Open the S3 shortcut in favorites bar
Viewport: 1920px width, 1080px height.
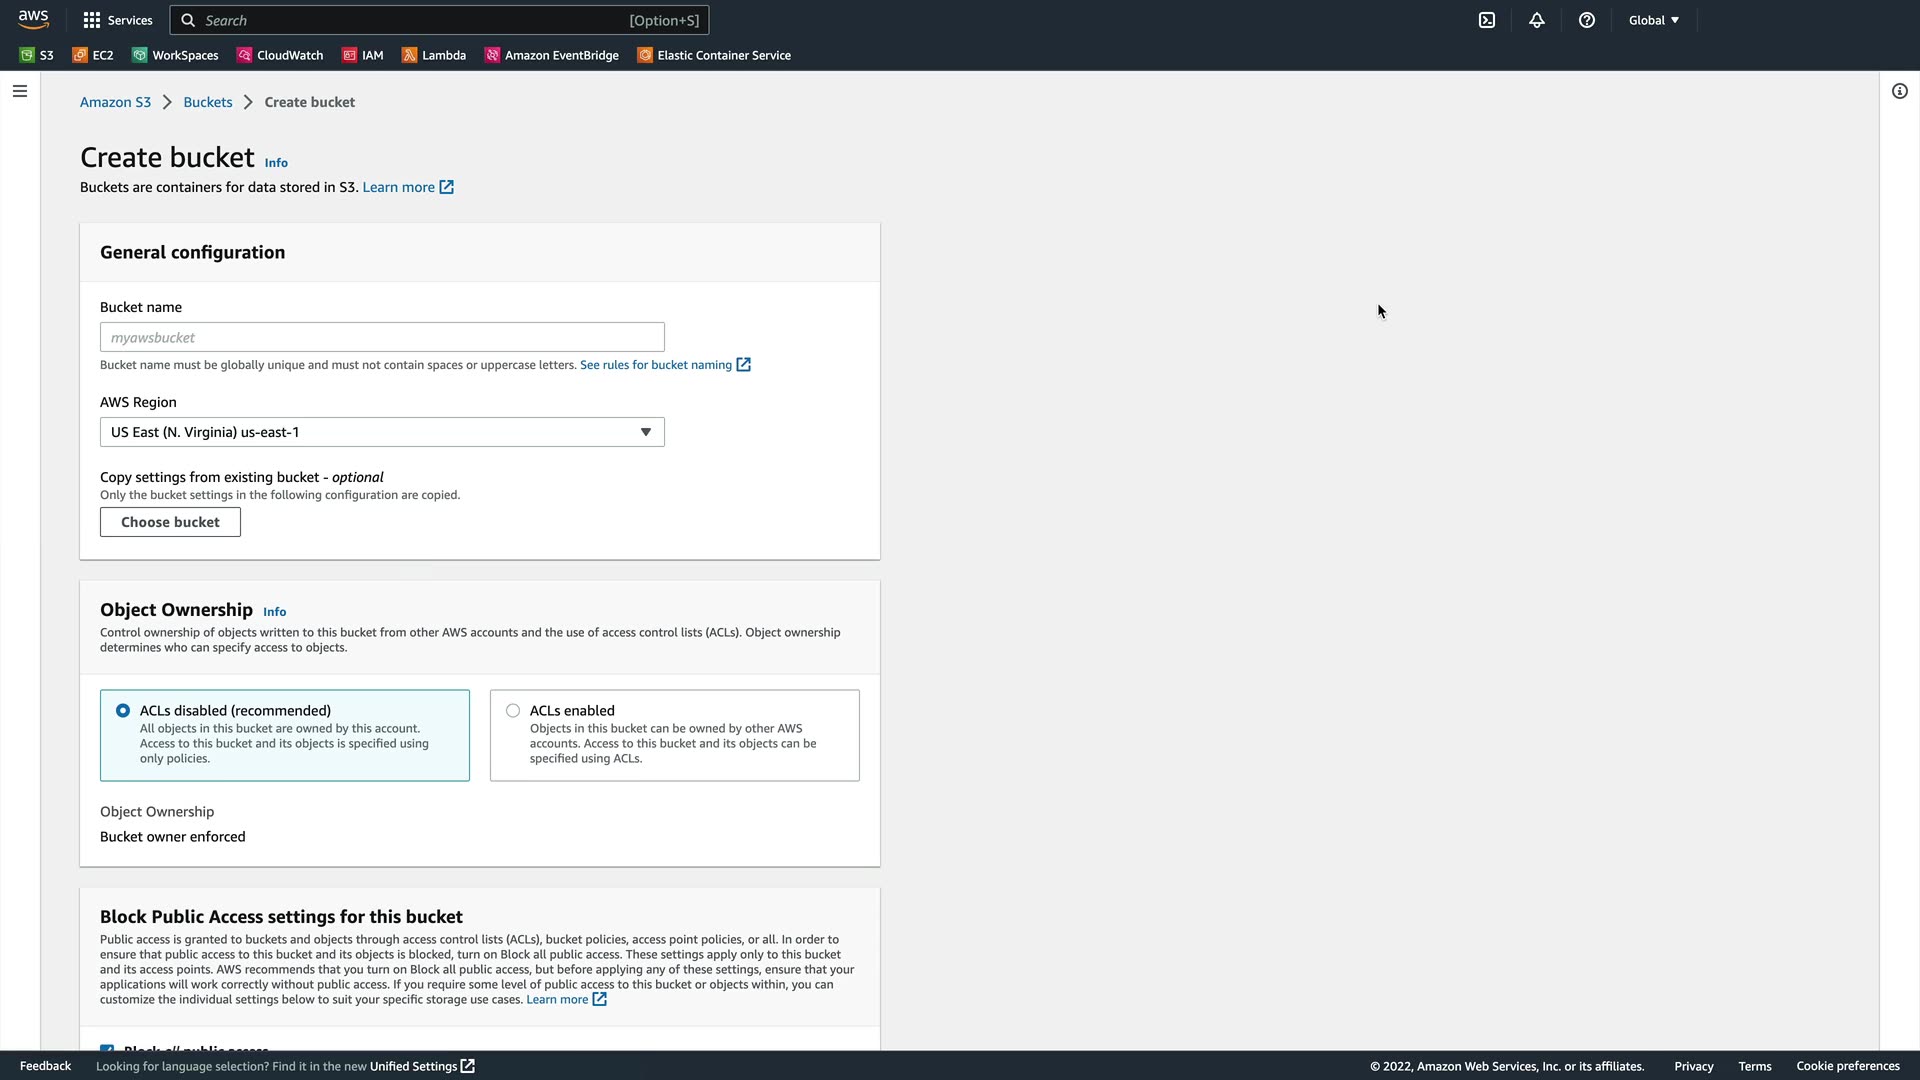37,55
